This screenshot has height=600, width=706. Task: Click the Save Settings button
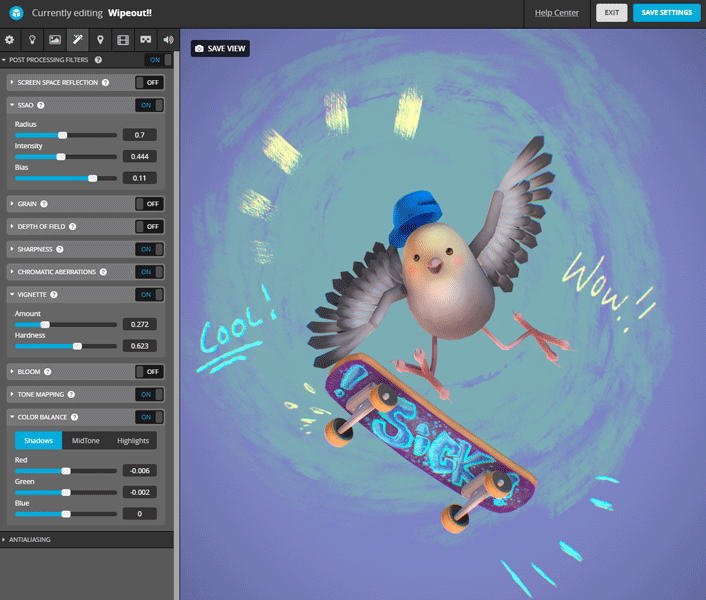[x=666, y=13]
